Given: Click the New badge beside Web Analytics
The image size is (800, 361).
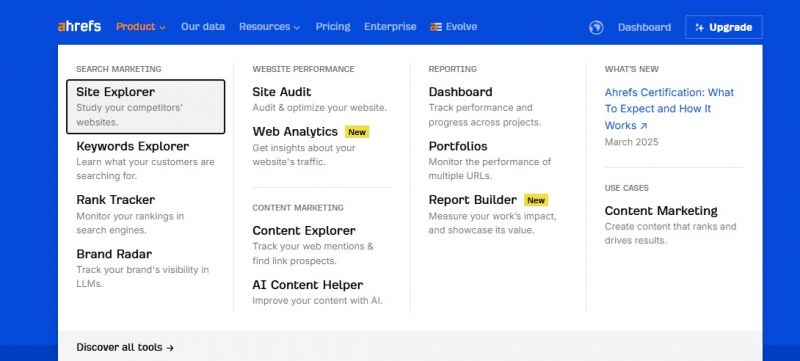Looking at the screenshot, I should tap(357, 132).
